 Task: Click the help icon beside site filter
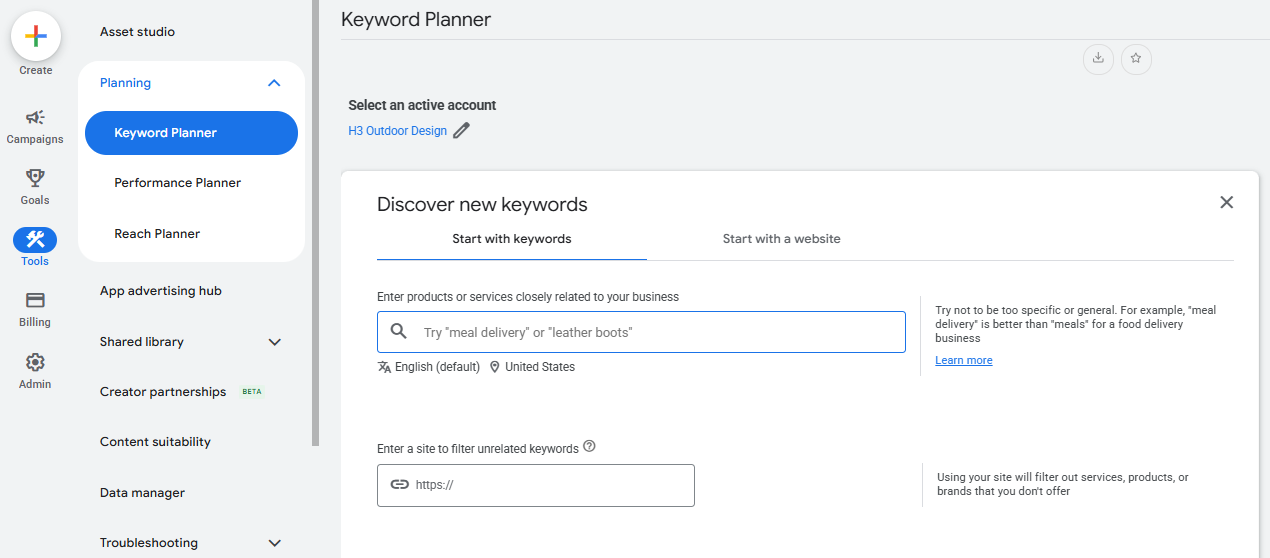[x=589, y=447]
